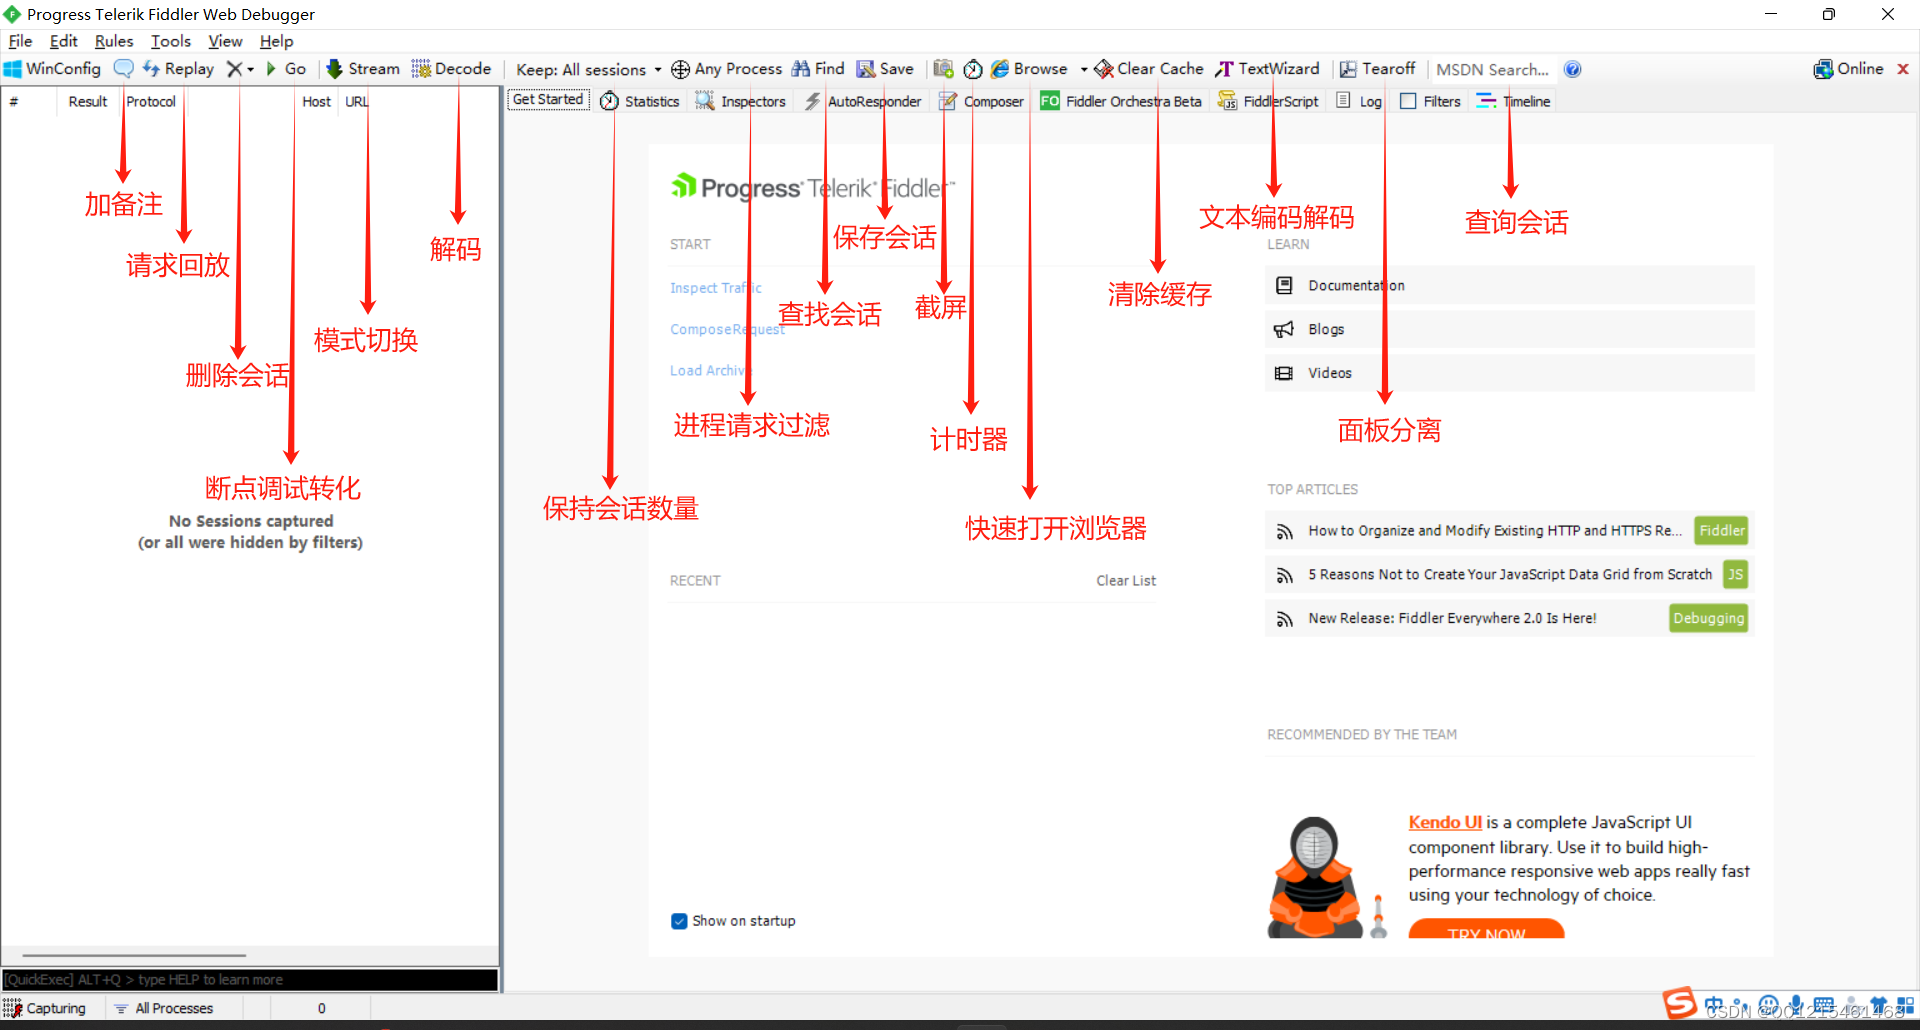Open Find sessions with binoculars icon
The height and width of the screenshot is (1030, 1920).
click(x=818, y=69)
